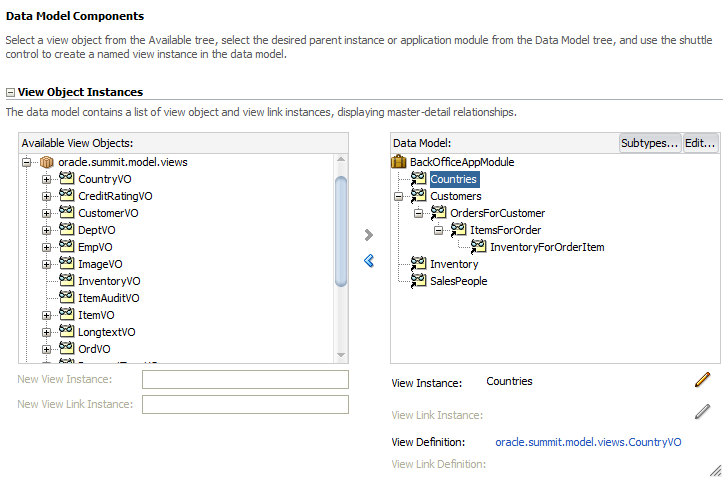The width and height of the screenshot is (727, 481).
Task: Select the CountryVO label in Available tree
Action: (105, 179)
